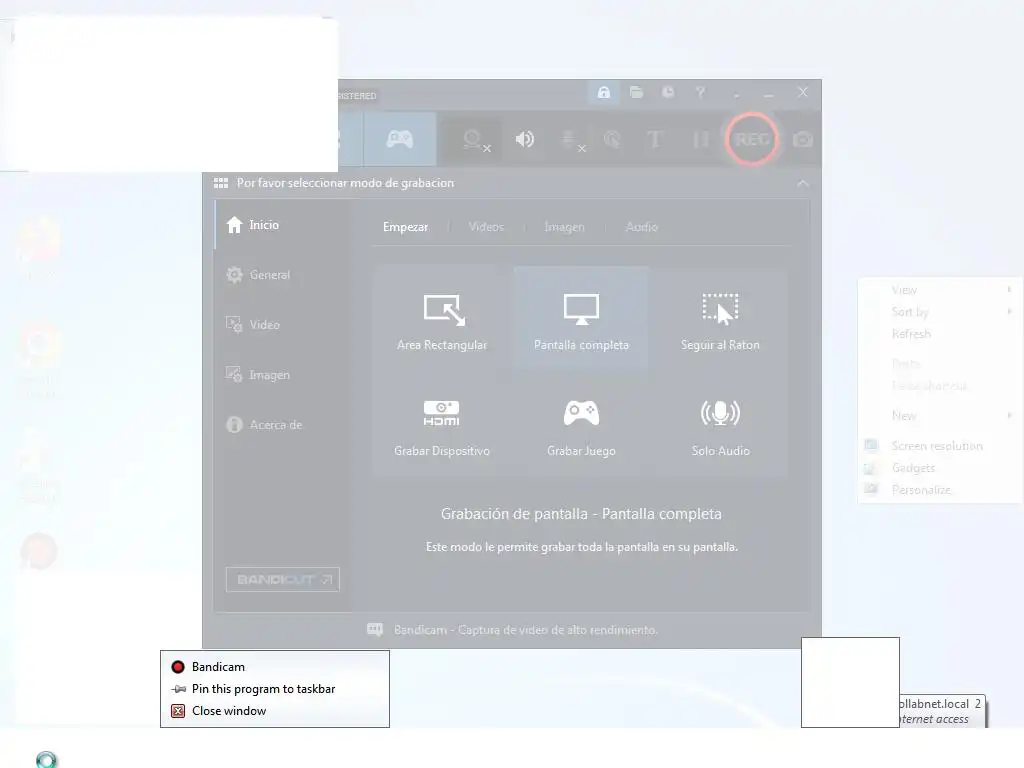Viewport: 1024px width, 768px height.
Task: Select Grabar Dispositivo HDMI mode
Action: click(x=442, y=426)
